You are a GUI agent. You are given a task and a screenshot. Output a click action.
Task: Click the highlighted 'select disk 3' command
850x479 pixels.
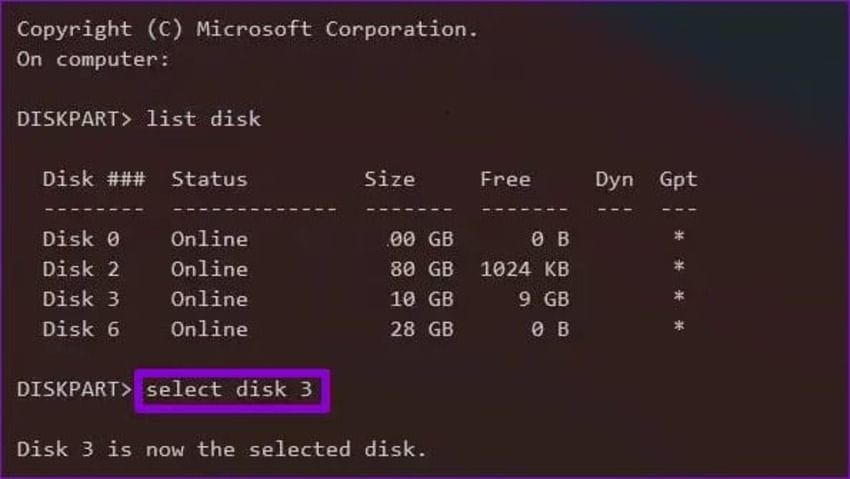tap(229, 389)
